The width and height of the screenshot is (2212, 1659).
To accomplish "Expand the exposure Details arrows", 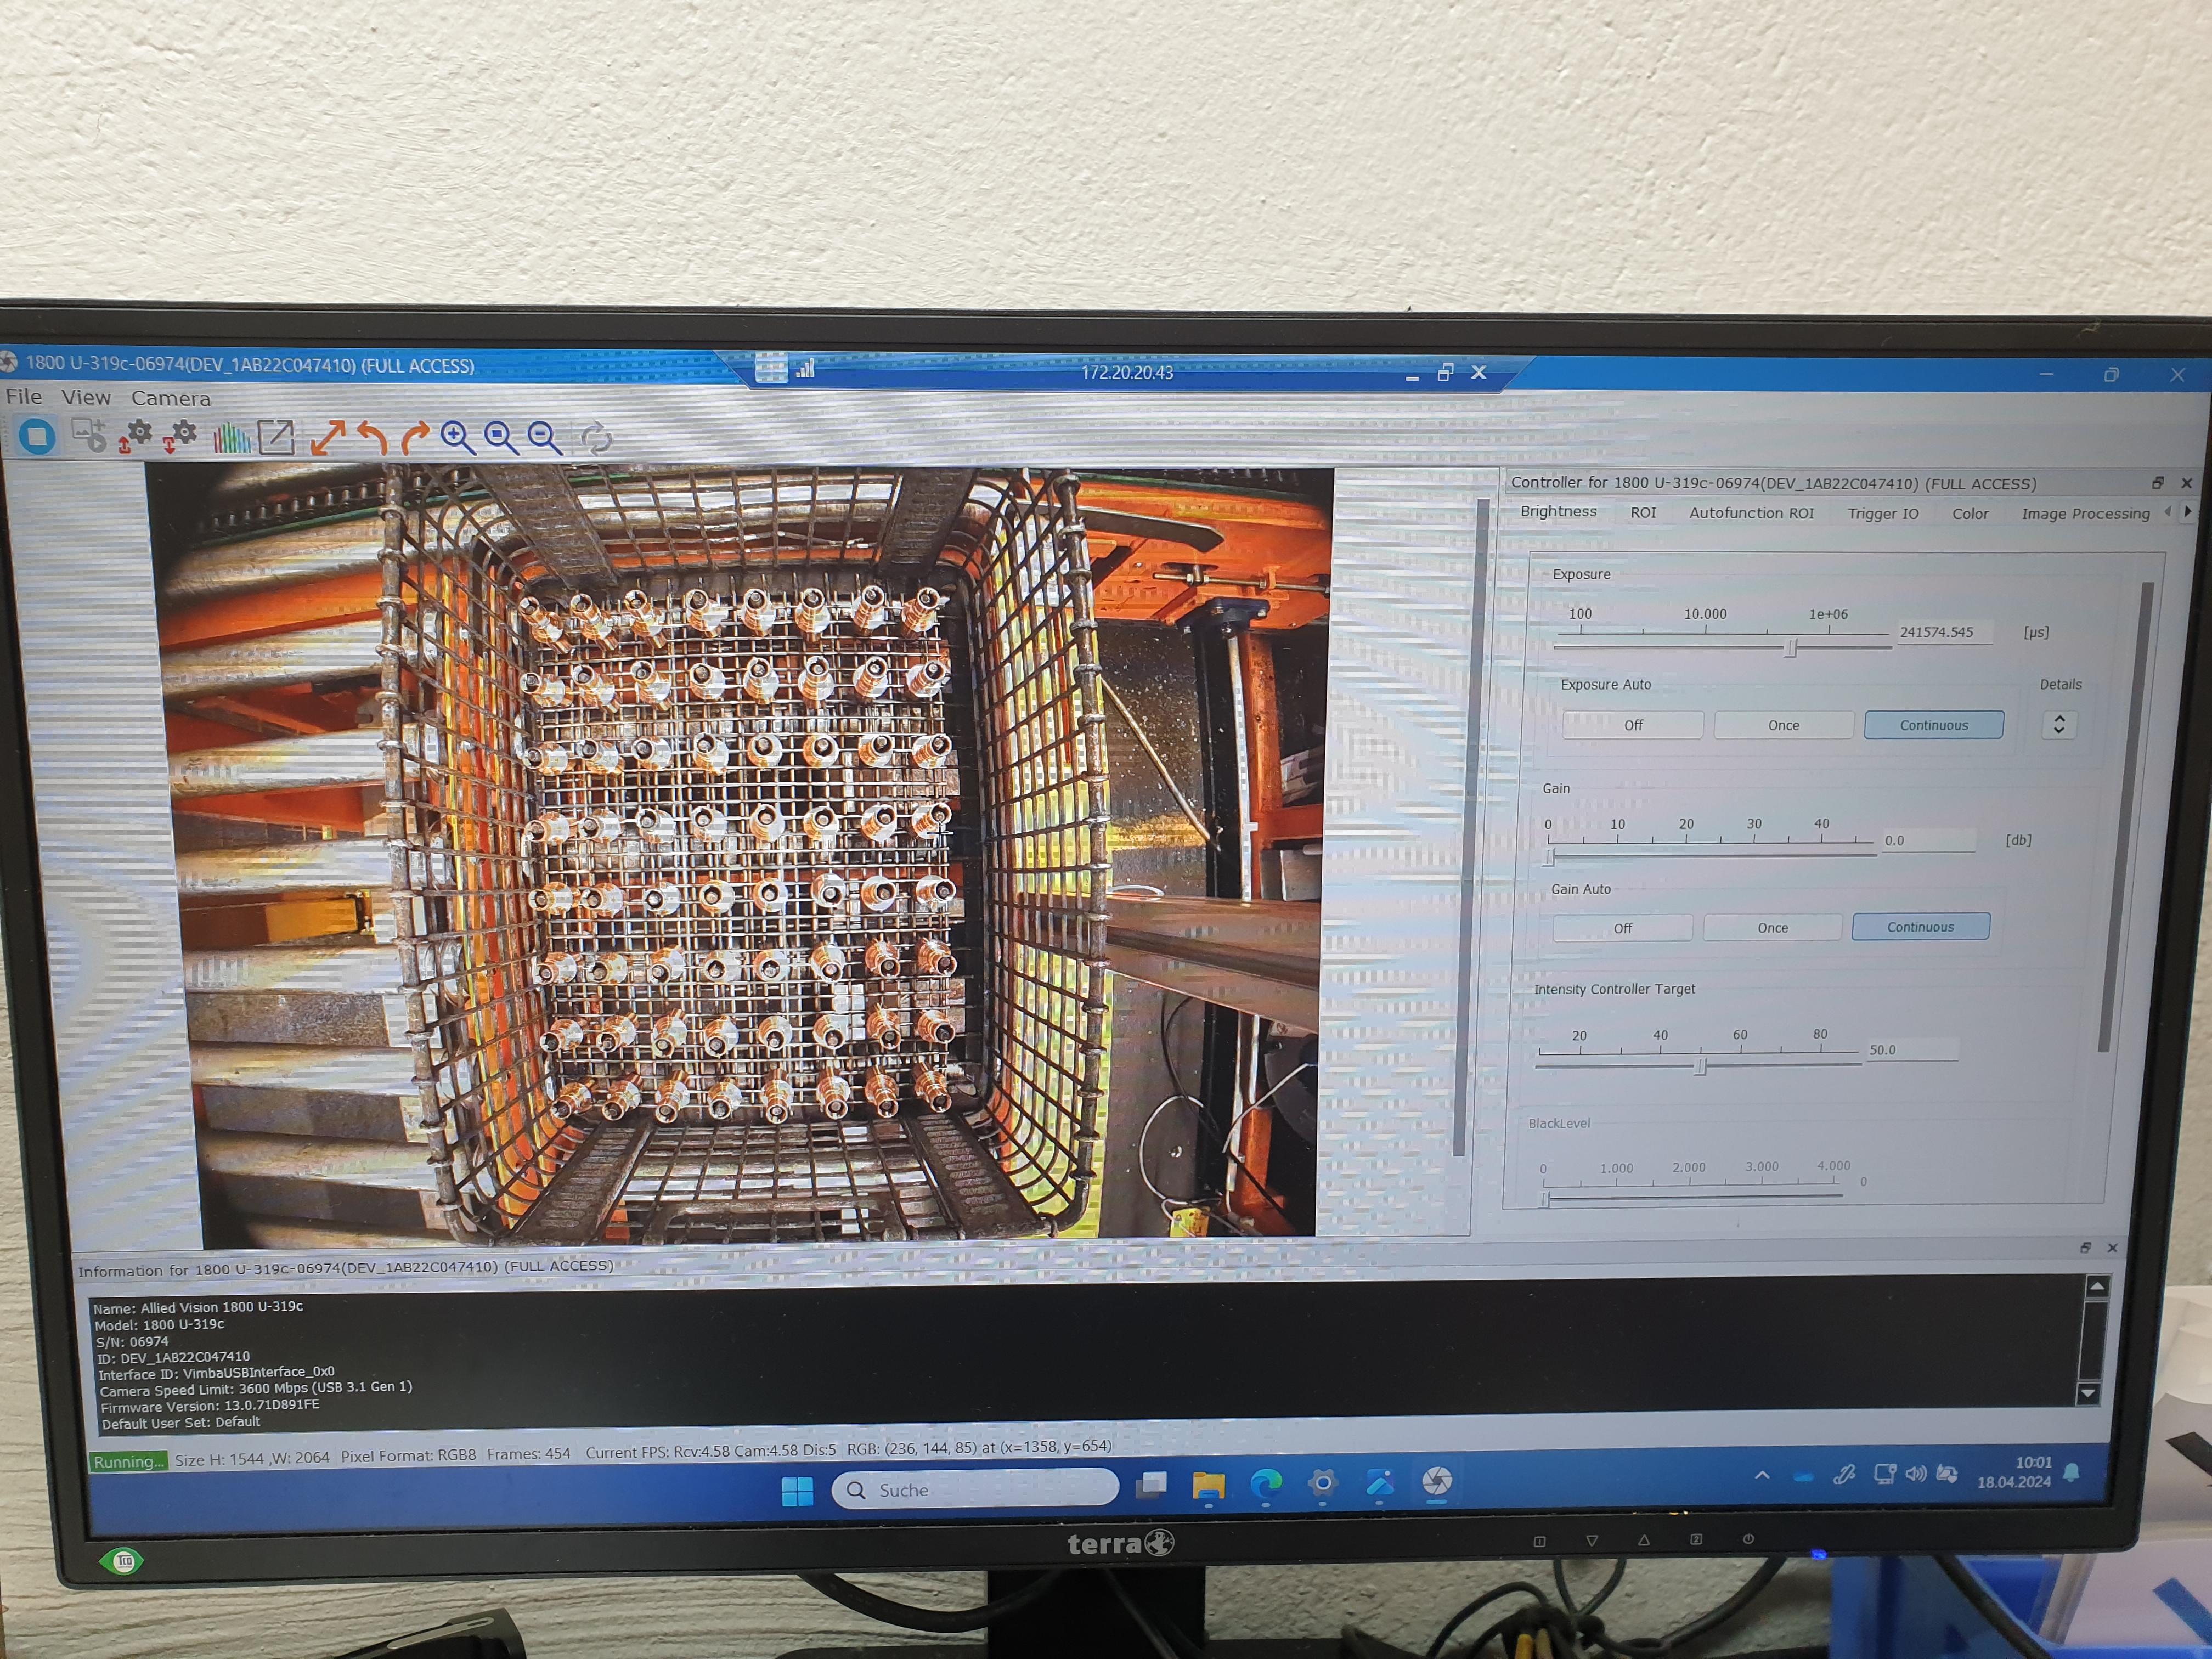I will (2058, 724).
